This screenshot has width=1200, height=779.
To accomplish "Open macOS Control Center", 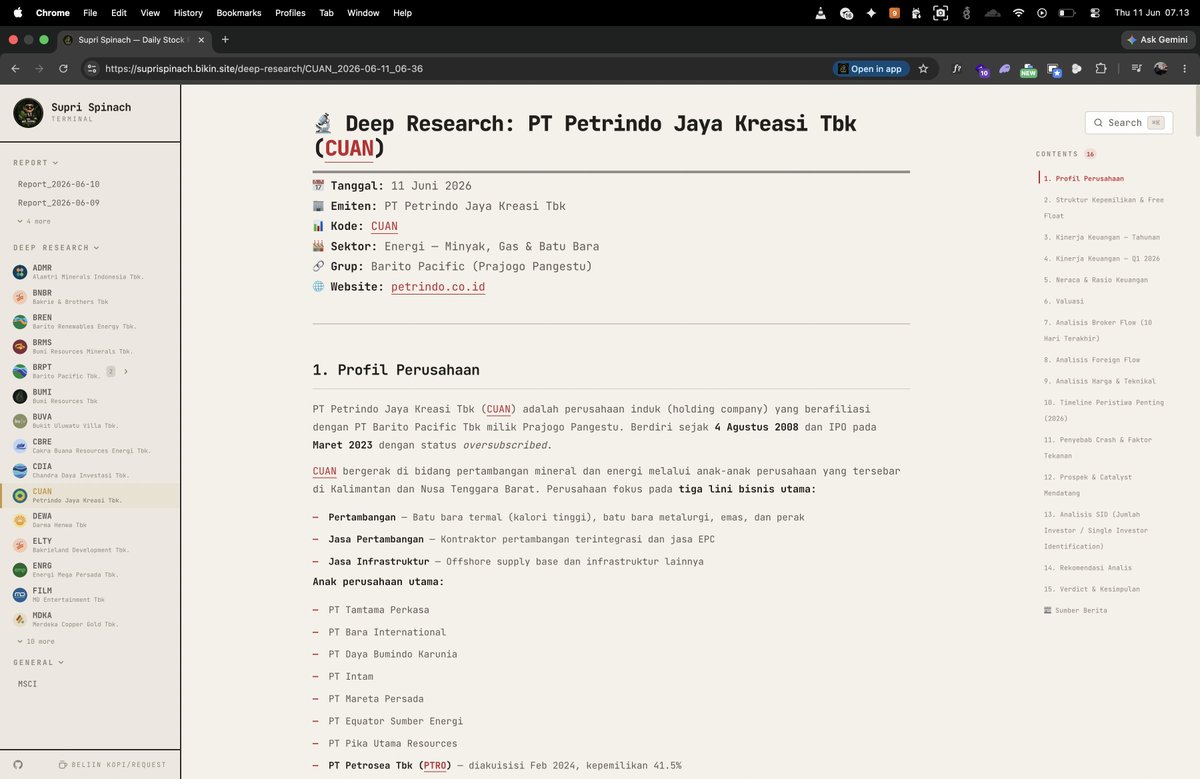I will pyautogui.click(x=1095, y=13).
